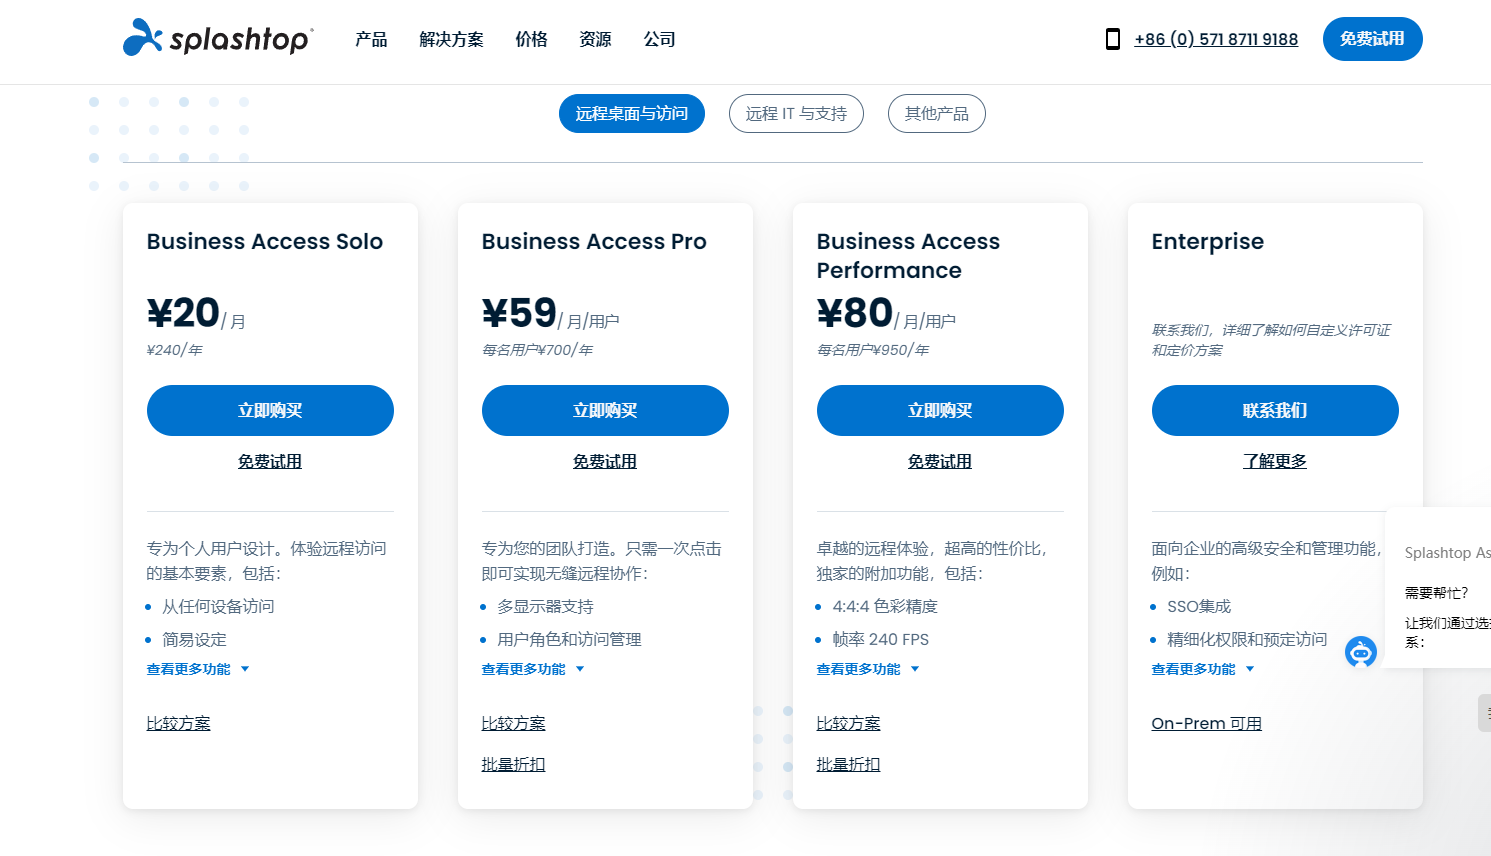The height and width of the screenshot is (856, 1491).
Task: Click the 精细化权限和预定访问 feature
Action: coord(1247,640)
